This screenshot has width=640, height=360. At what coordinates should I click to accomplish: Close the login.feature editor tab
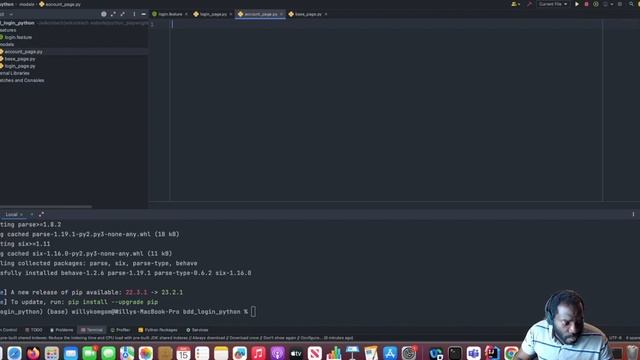point(187,14)
